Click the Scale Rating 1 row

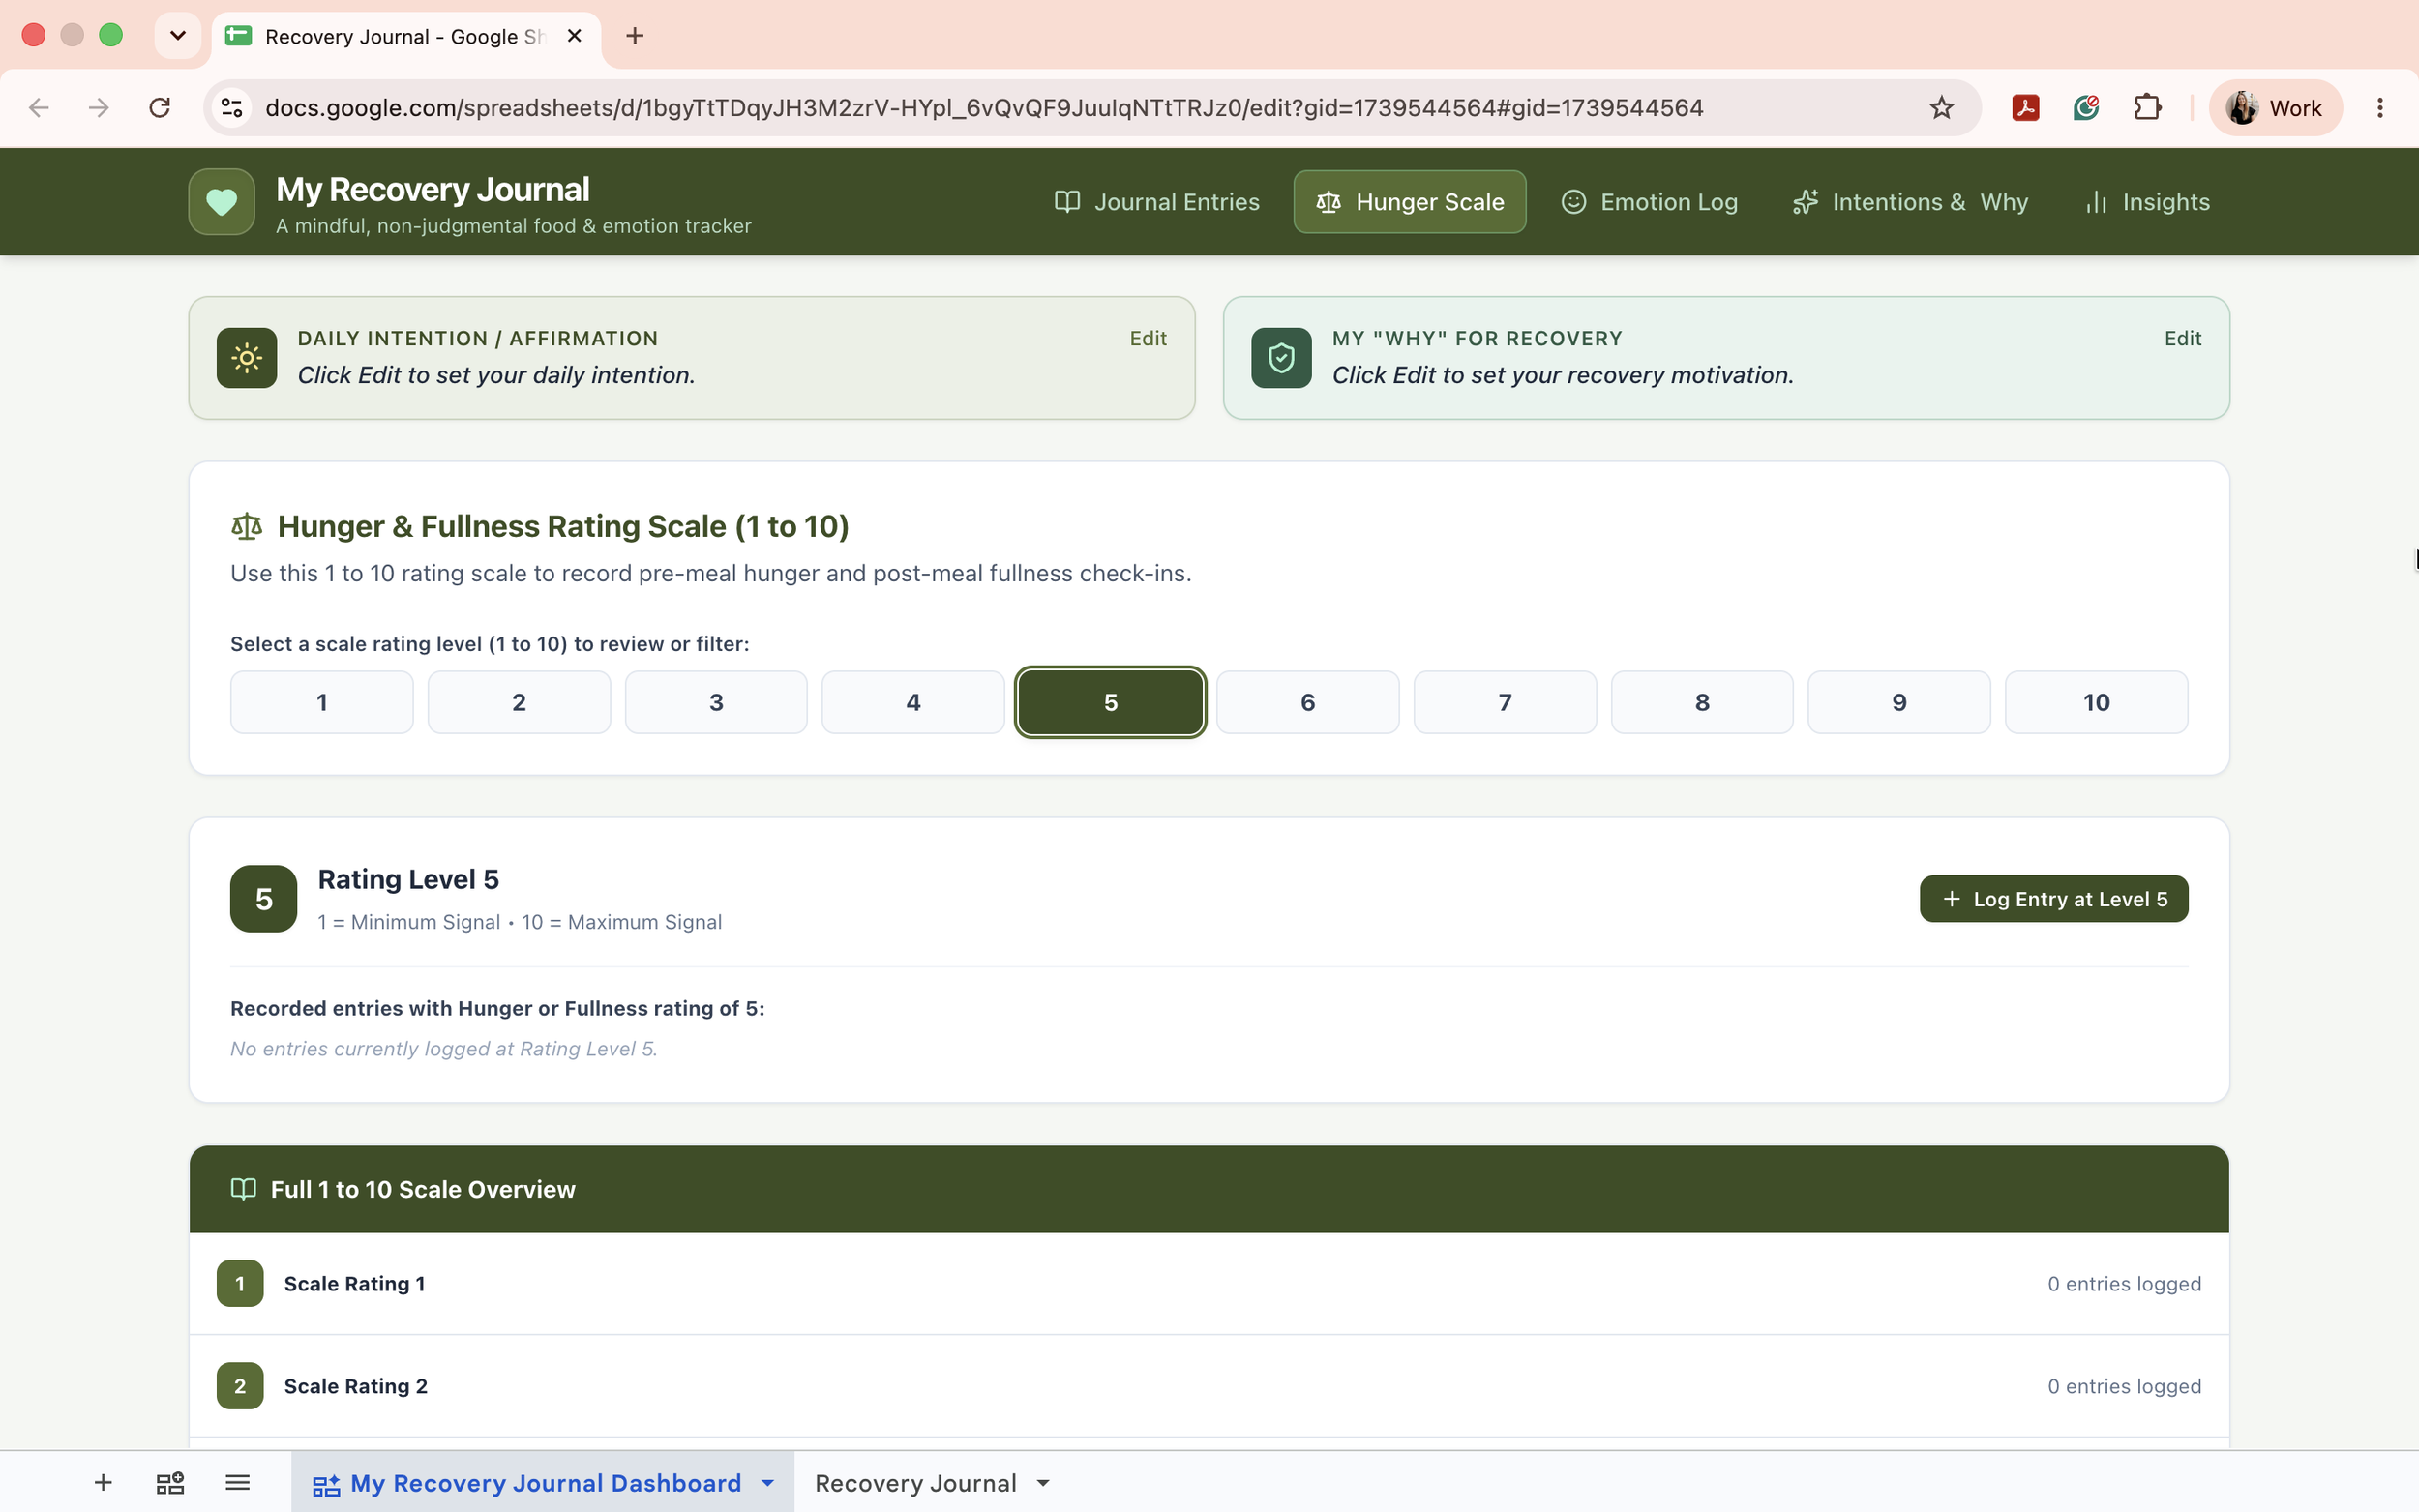coord(1209,1283)
